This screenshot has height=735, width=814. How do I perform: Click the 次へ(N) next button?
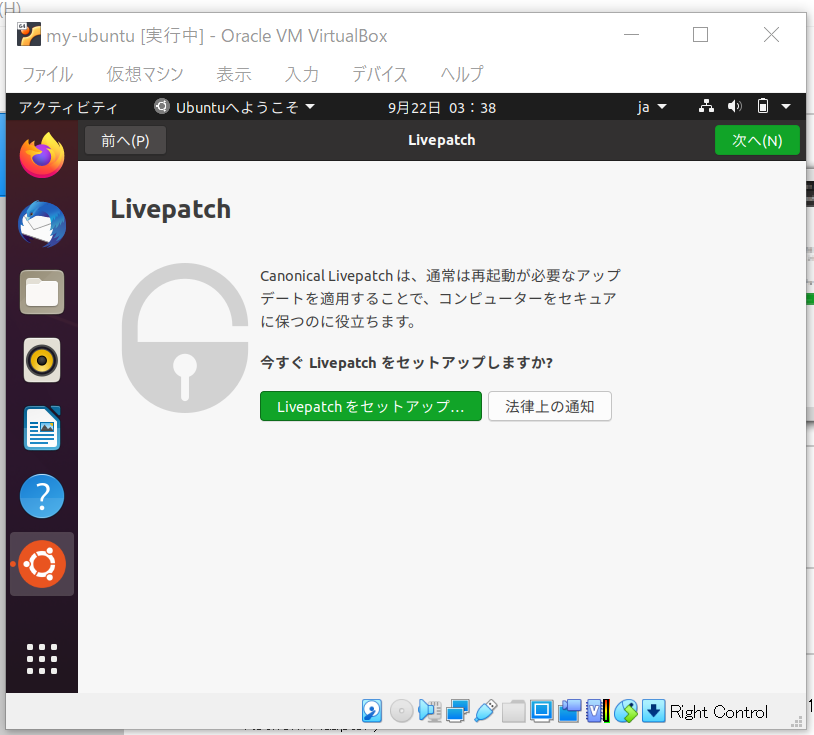pyautogui.click(x=757, y=140)
